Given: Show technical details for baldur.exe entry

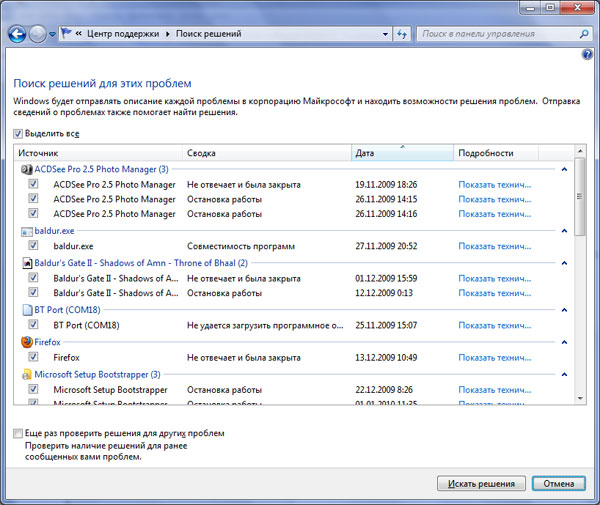Looking at the screenshot, I should (x=494, y=246).
